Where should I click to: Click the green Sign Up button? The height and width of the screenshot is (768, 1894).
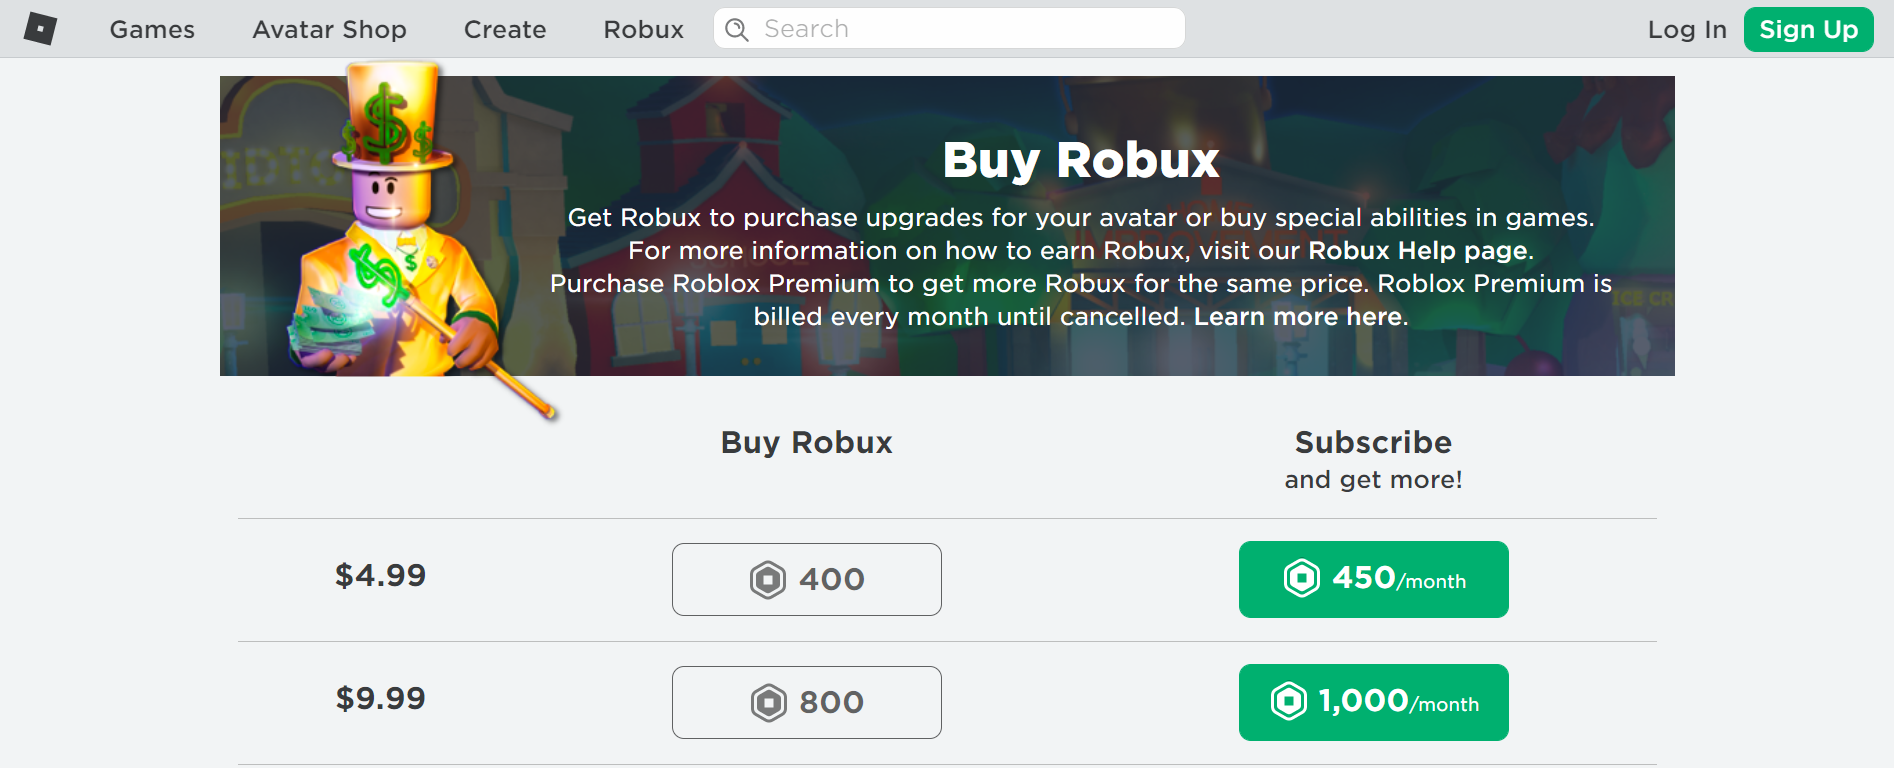[1807, 29]
